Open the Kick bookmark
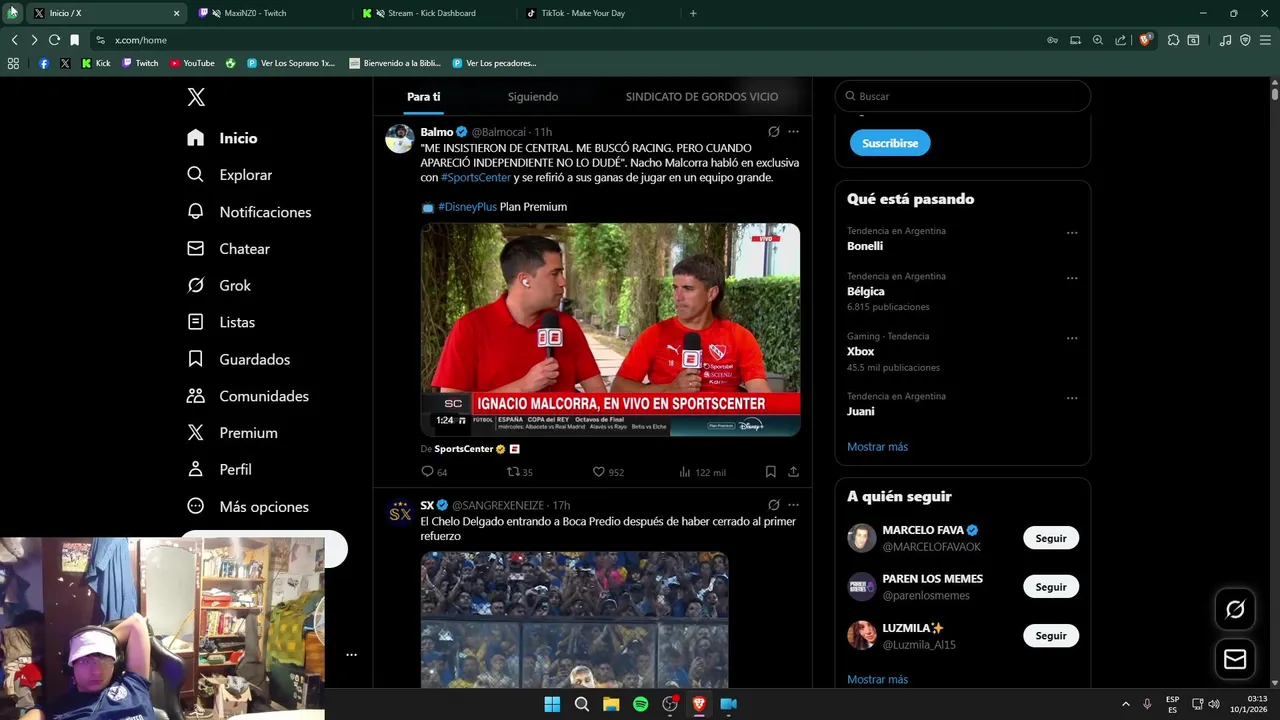1280x720 pixels. (96, 63)
